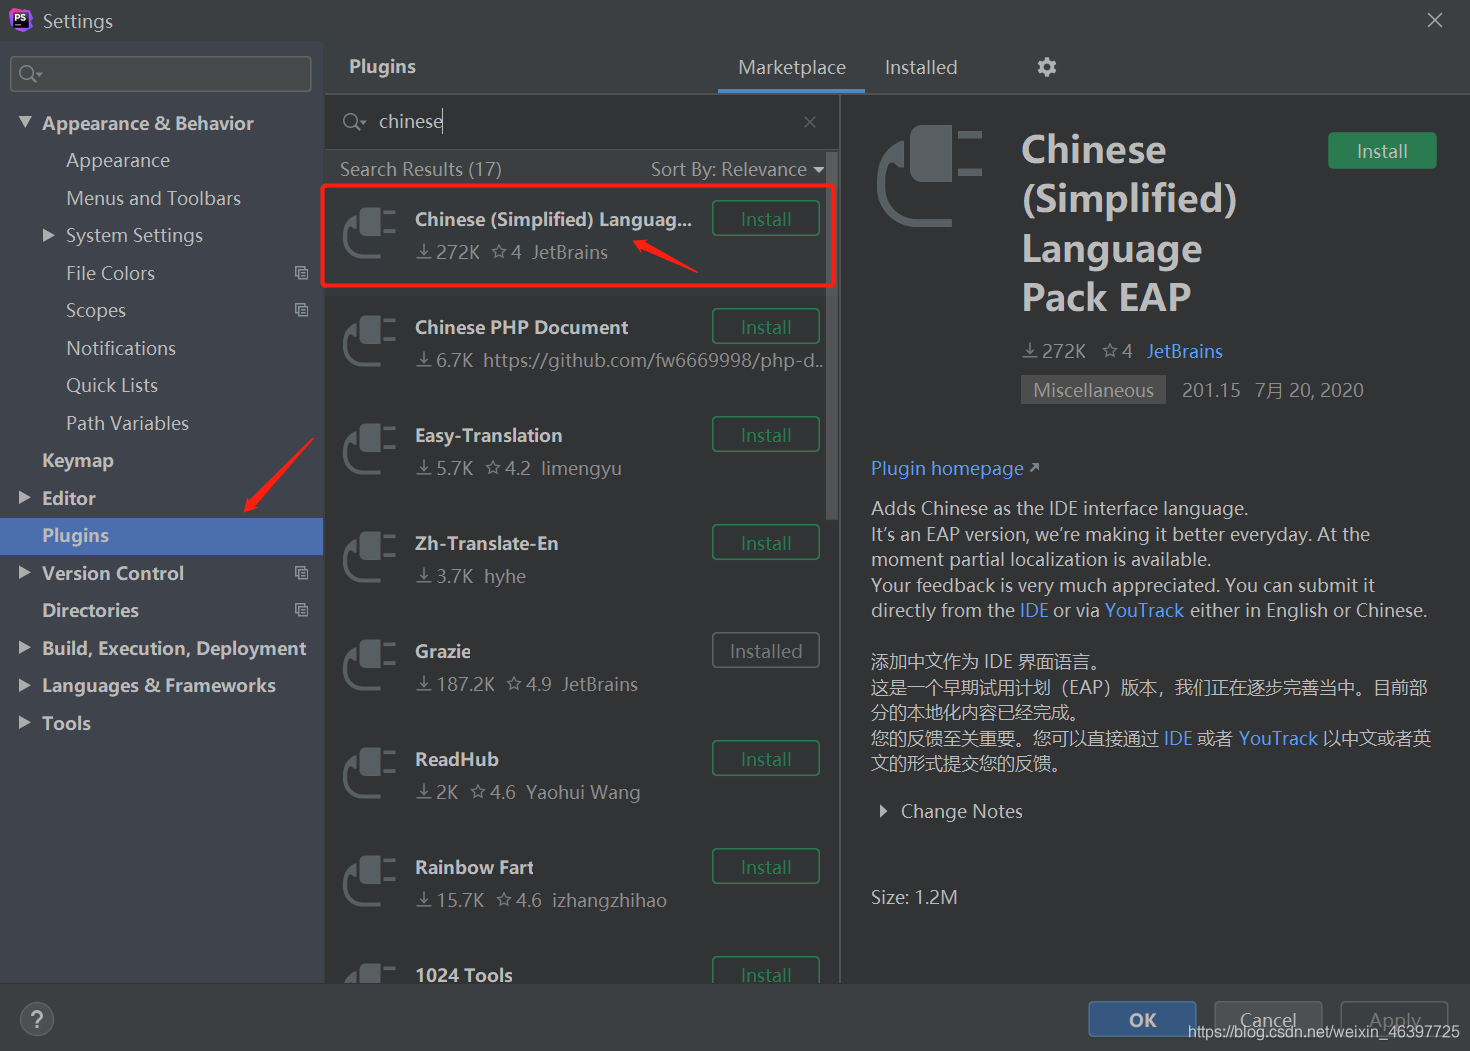1470x1051 pixels.
Task: Expand Languages & Frameworks section
Action: tap(25, 685)
